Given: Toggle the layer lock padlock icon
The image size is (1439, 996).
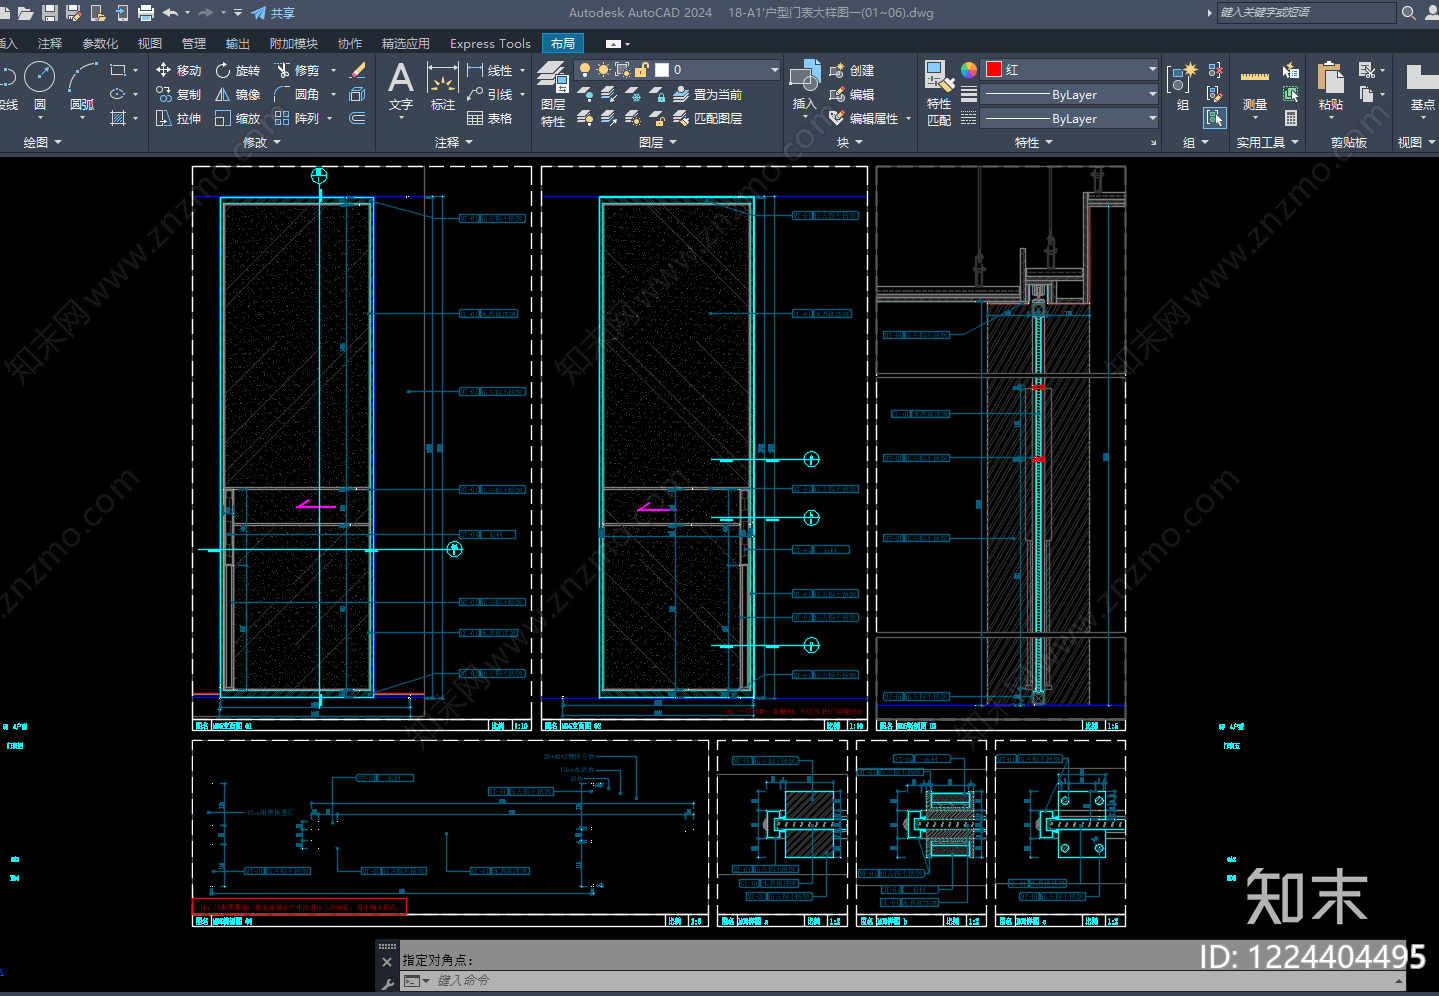Looking at the screenshot, I should point(641,70).
